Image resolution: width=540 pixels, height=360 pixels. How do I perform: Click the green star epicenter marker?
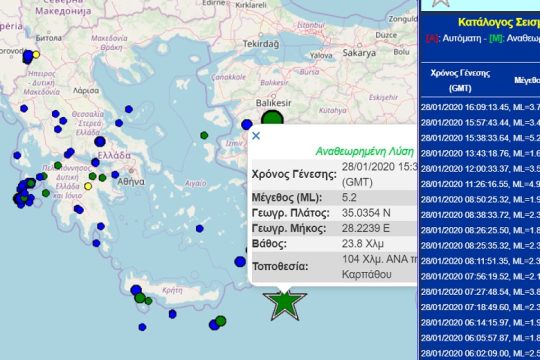click(x=285, y=305)
